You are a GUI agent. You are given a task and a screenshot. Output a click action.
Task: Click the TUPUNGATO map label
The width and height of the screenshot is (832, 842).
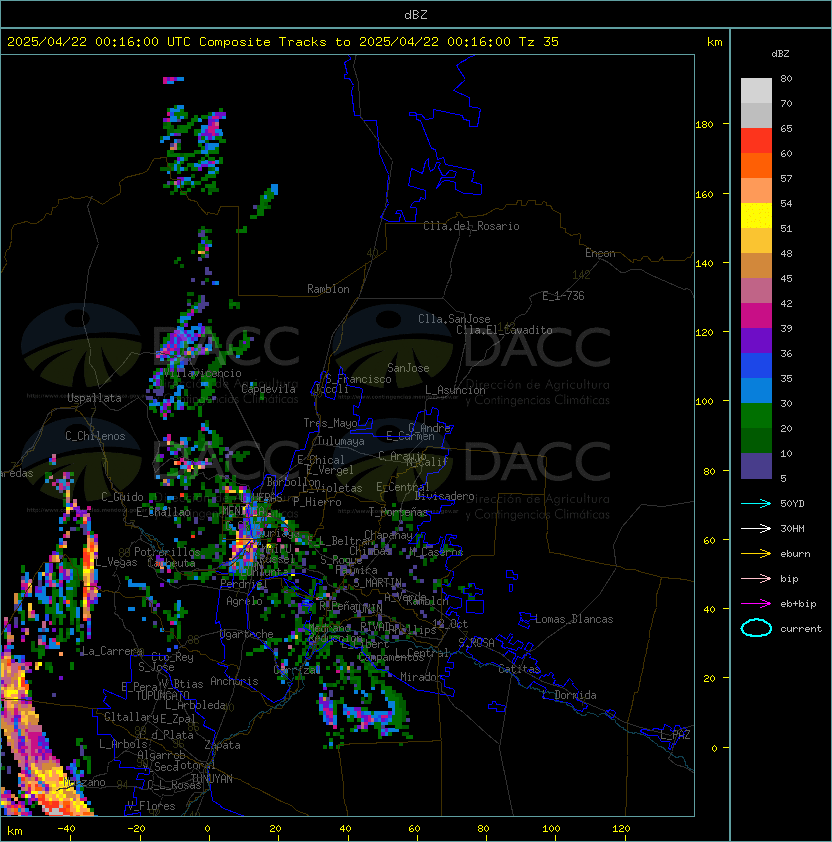tap(162, 696)
